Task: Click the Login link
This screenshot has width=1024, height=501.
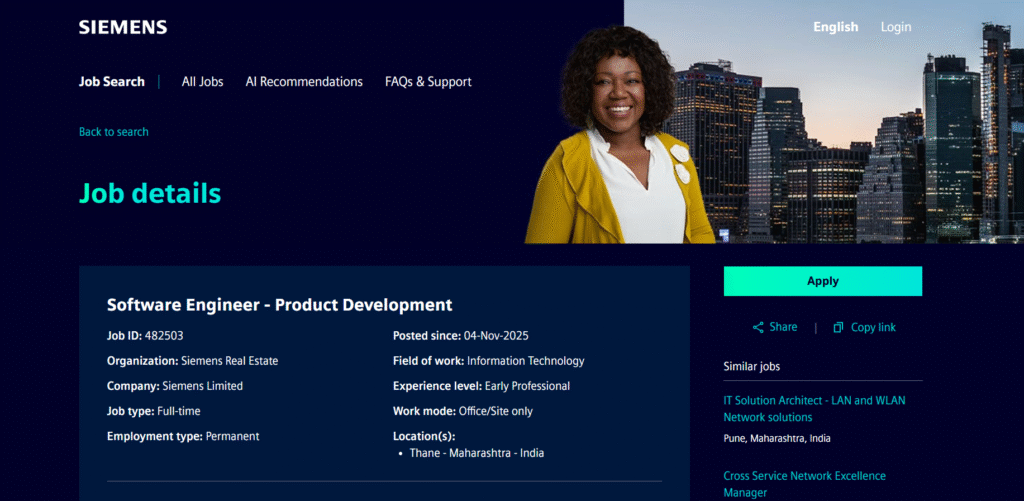Action: click(x=895, y=27)
